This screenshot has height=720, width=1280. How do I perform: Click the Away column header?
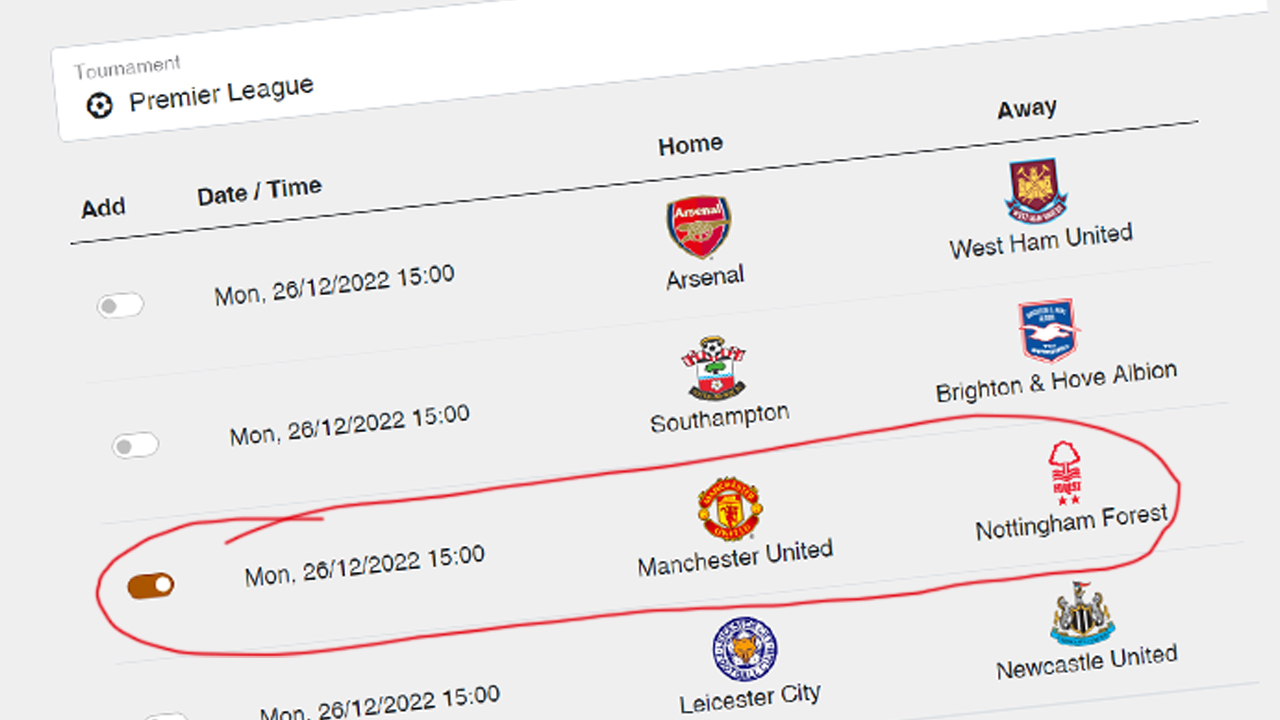click(x=1027, y=108)
